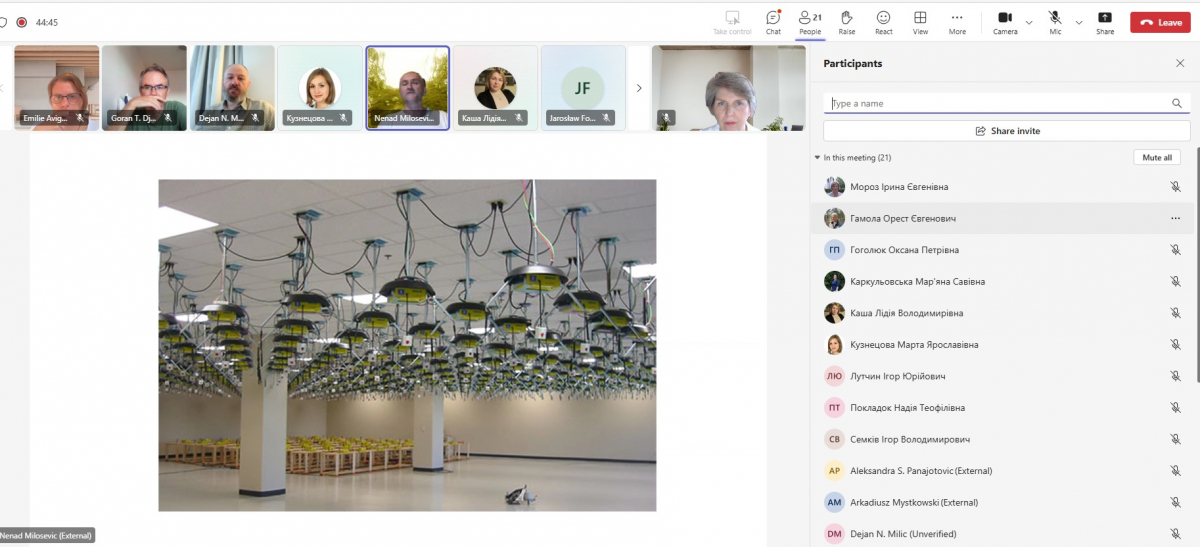Click the Take control icon

pos(732,21)
